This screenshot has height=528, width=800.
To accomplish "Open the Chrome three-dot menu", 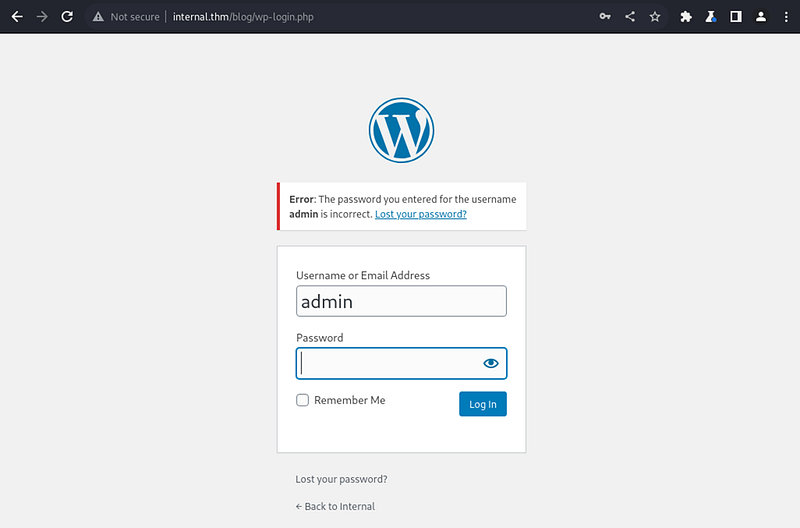I will [x=786, y=17].
